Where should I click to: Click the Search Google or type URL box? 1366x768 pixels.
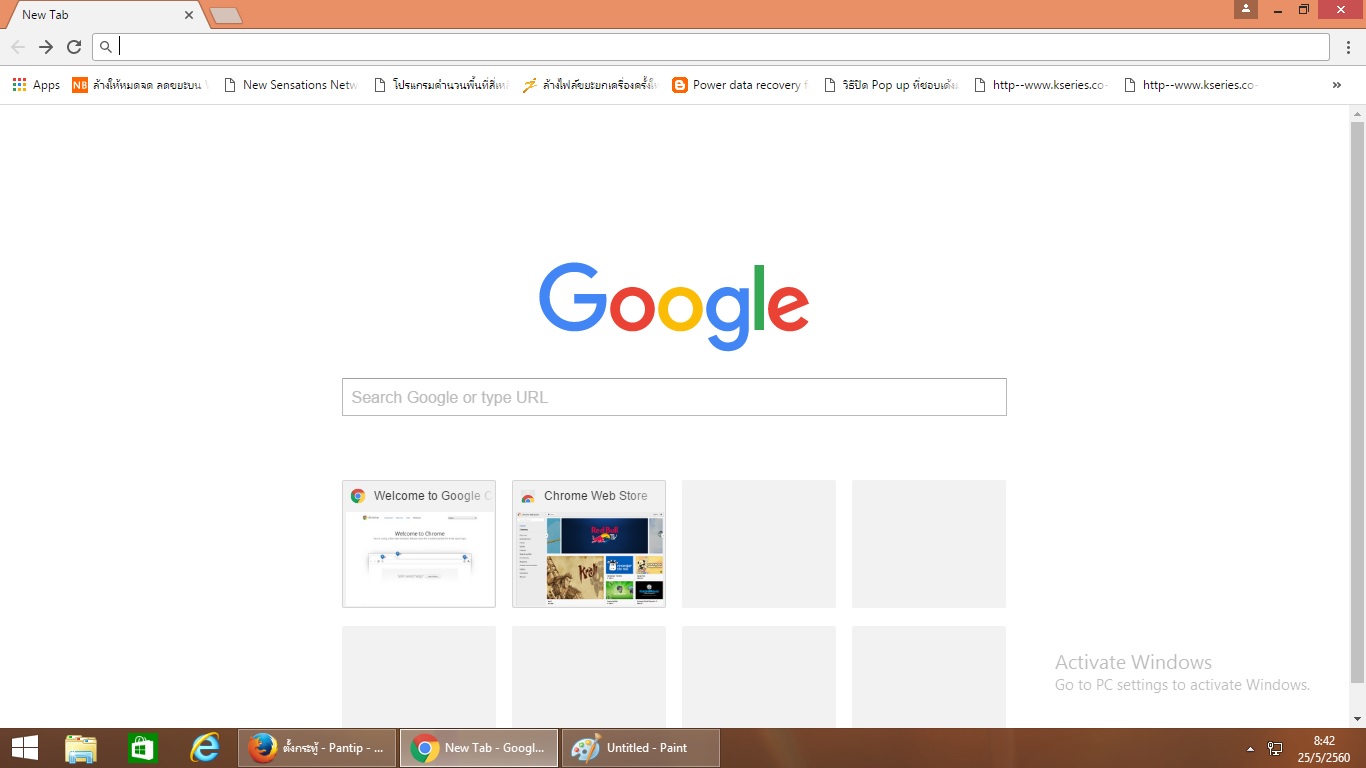click(674, 397)
